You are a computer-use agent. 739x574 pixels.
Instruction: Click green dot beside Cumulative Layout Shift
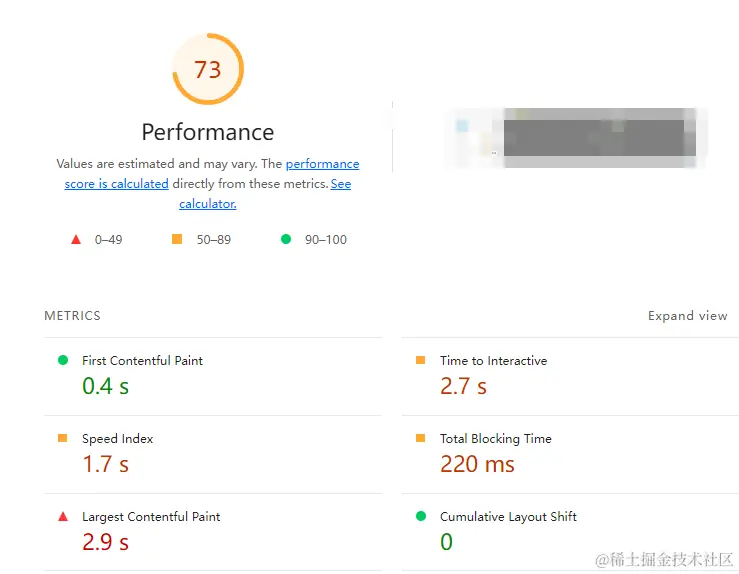[421, 516]
